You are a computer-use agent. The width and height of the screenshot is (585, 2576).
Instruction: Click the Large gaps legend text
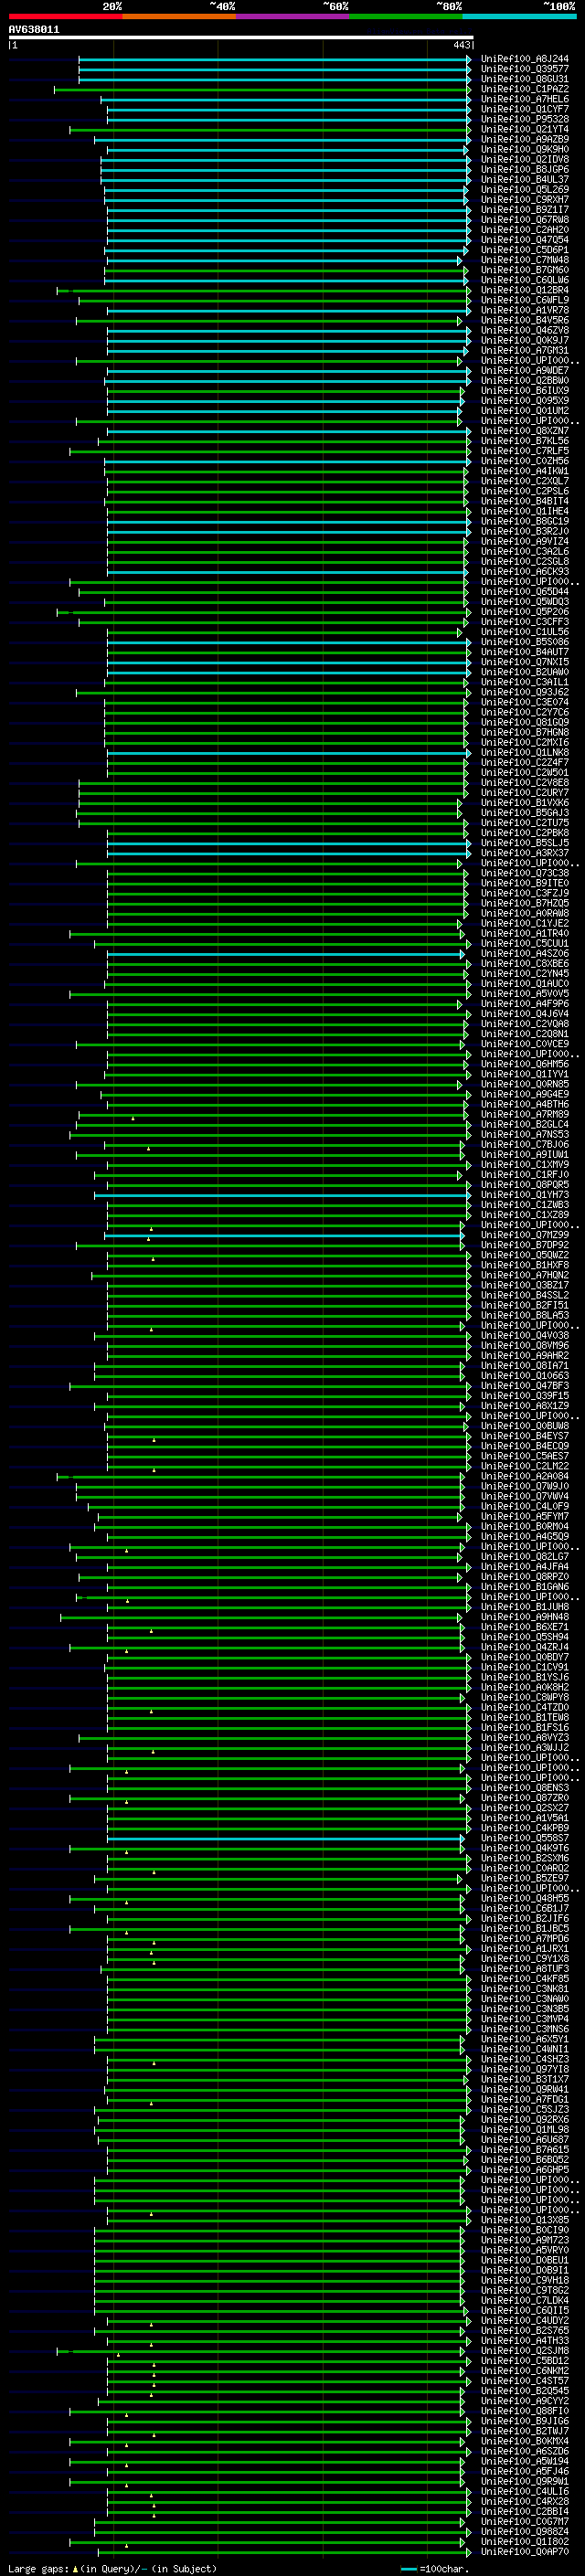click(112, 2569)
